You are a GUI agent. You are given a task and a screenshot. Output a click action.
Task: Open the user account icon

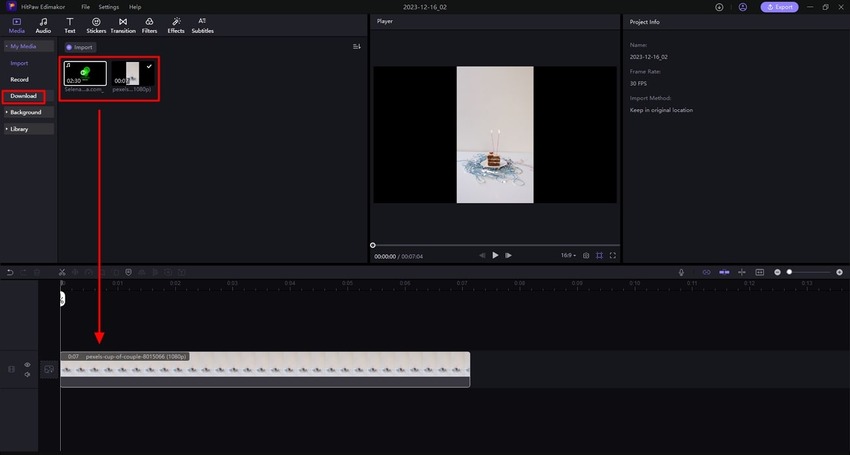click(x=743, y=7)
